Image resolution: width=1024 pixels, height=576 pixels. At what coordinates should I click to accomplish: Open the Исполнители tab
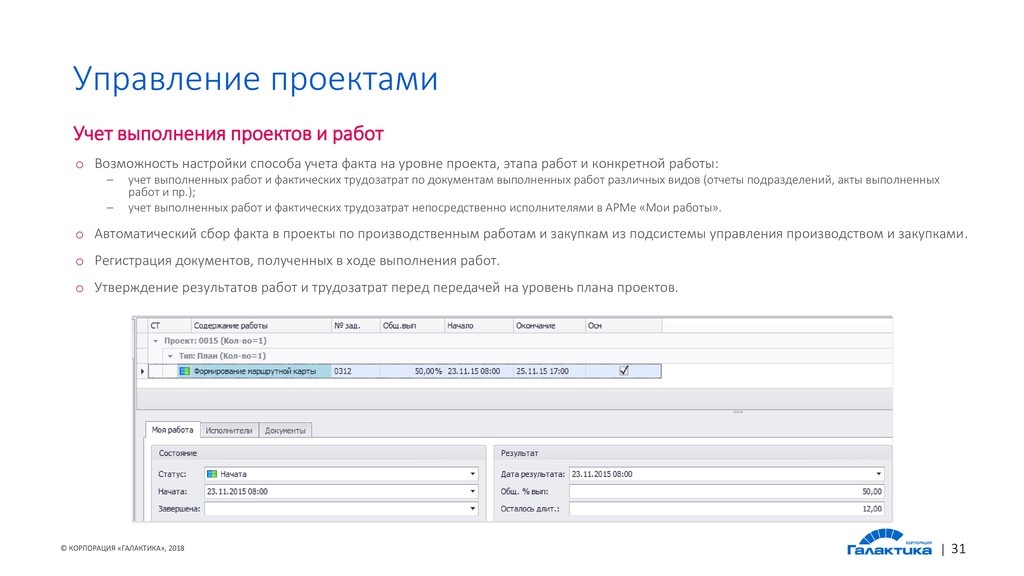pos(229,430)
